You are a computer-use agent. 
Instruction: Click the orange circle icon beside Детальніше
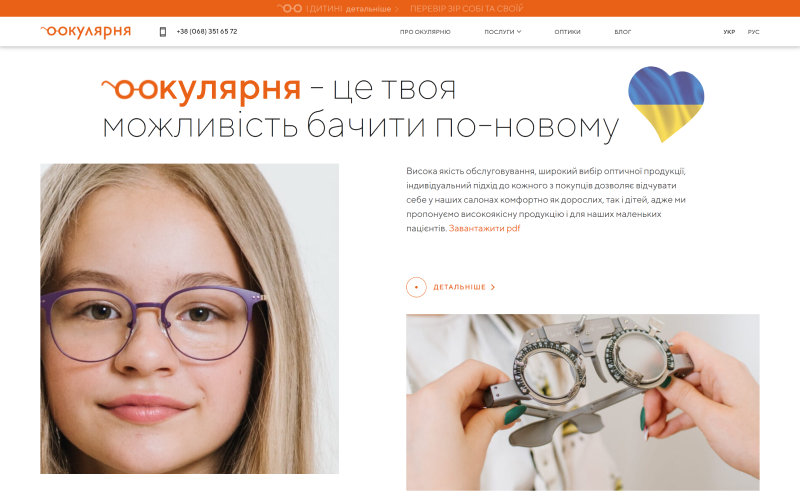click(416, 287)
